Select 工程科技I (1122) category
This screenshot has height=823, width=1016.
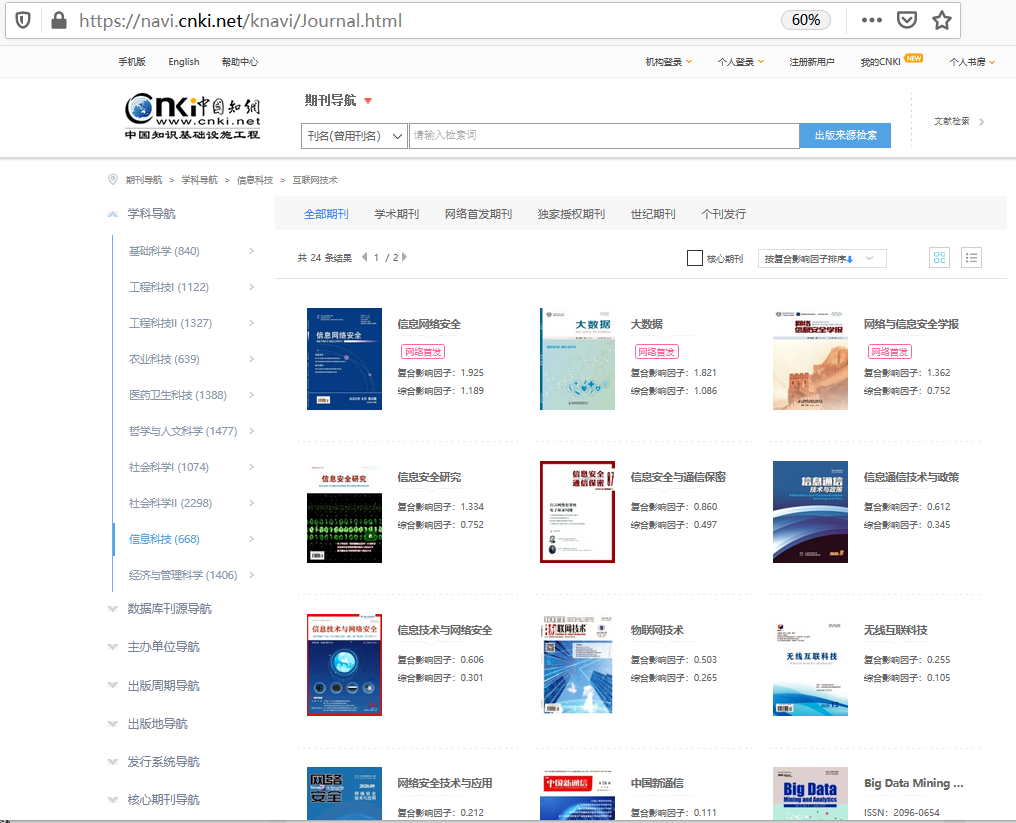click(168, 287)
